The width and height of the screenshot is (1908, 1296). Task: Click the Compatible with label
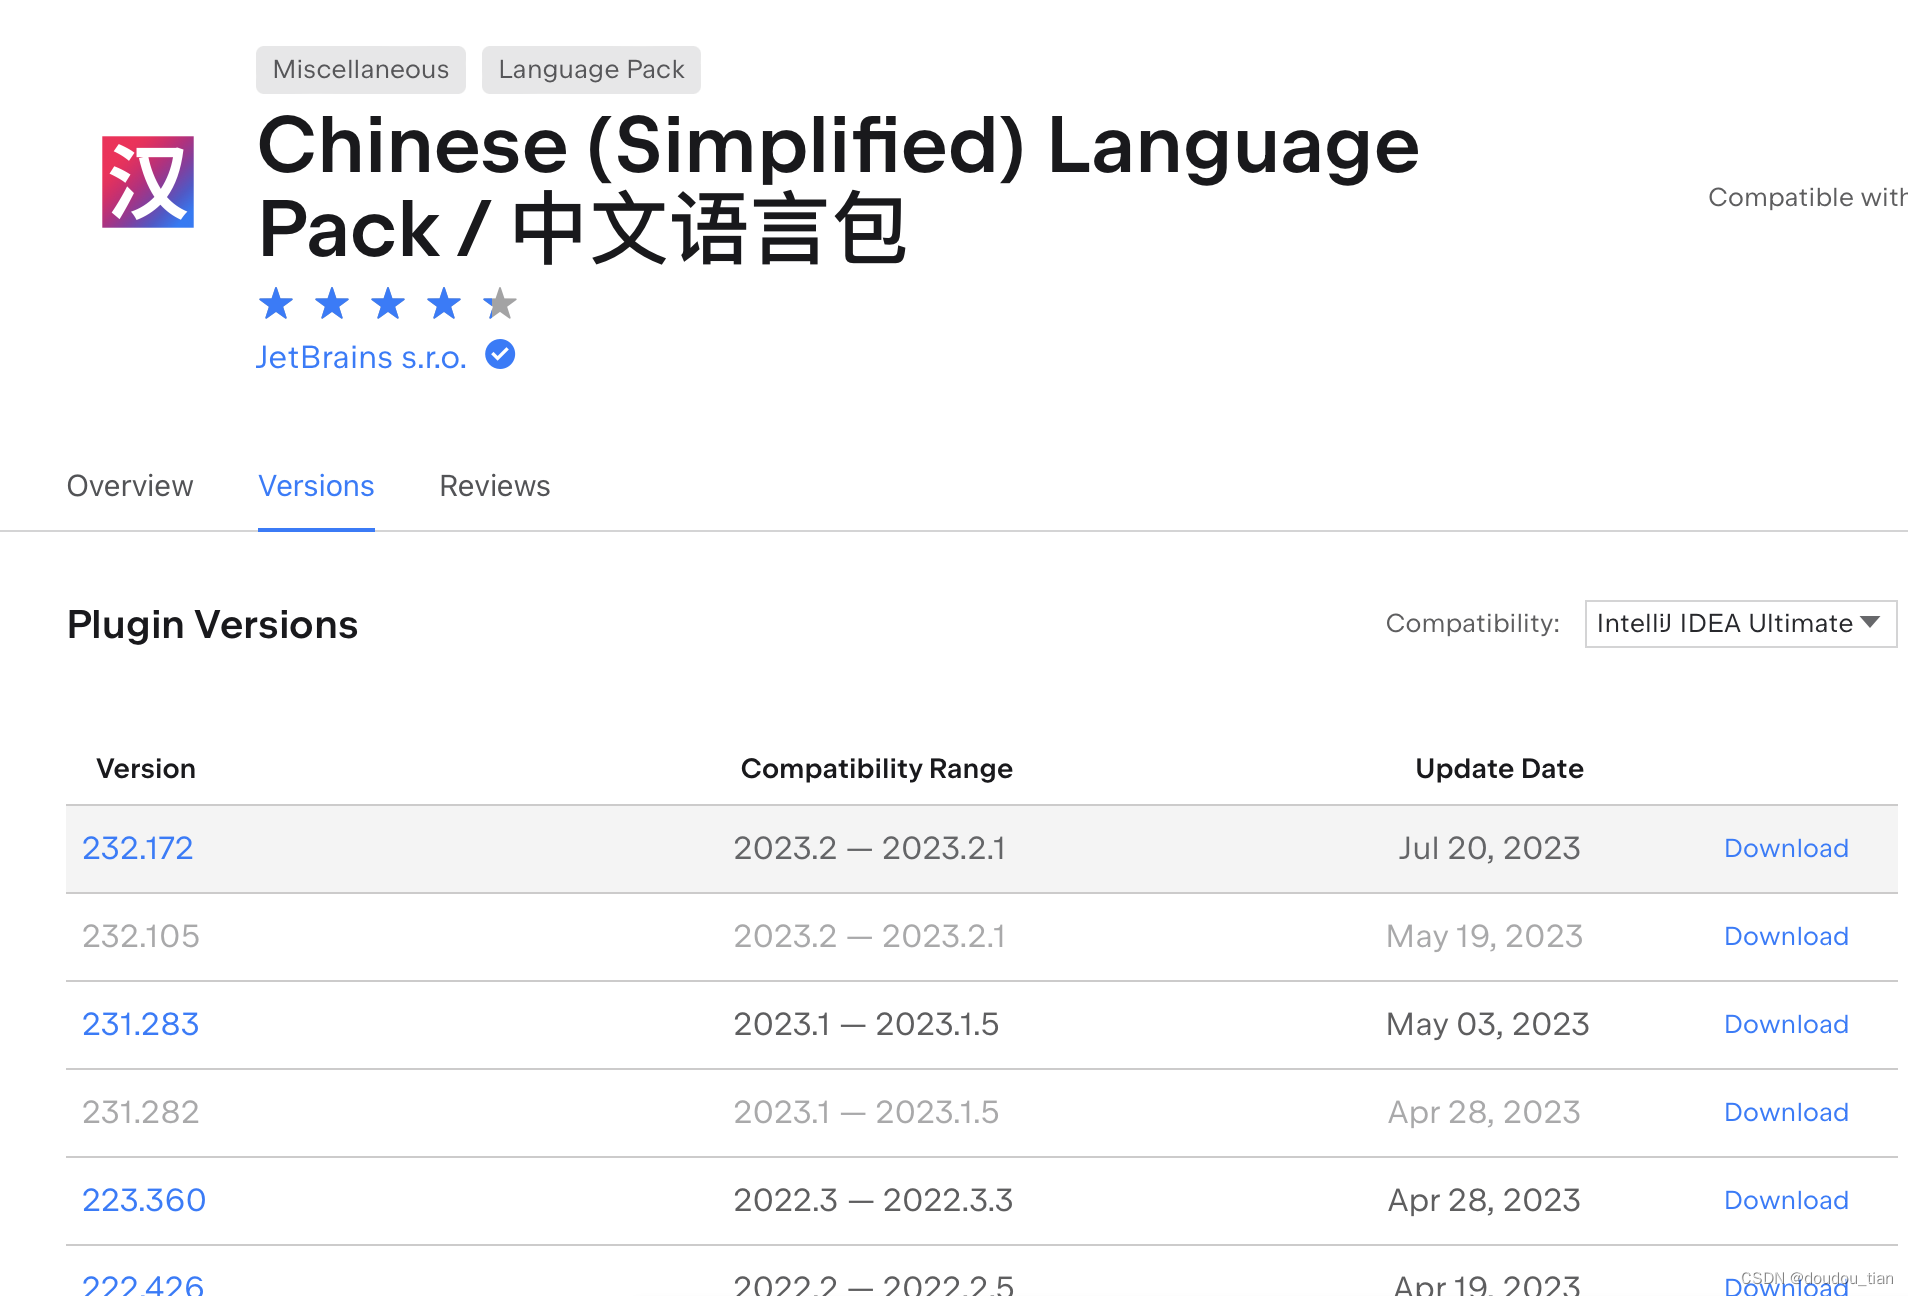click(1807, 197)
